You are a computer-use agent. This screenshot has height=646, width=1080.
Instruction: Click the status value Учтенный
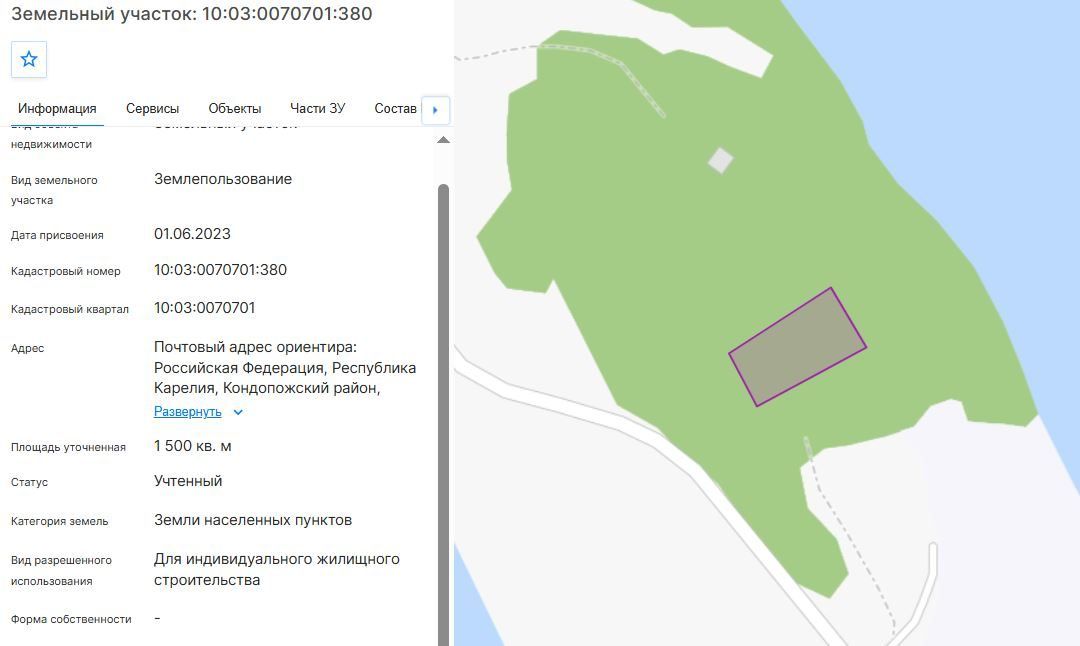(x=188, y=481)
